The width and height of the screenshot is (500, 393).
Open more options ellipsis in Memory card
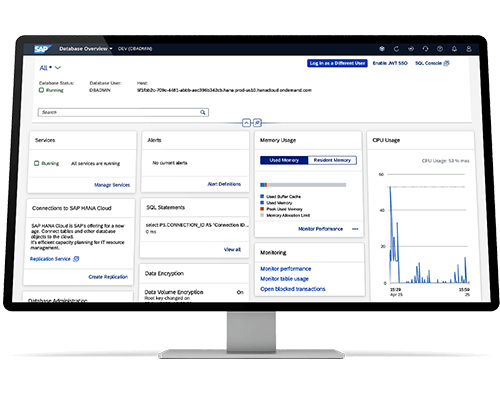pyautogui.click(x=355, y=229)
